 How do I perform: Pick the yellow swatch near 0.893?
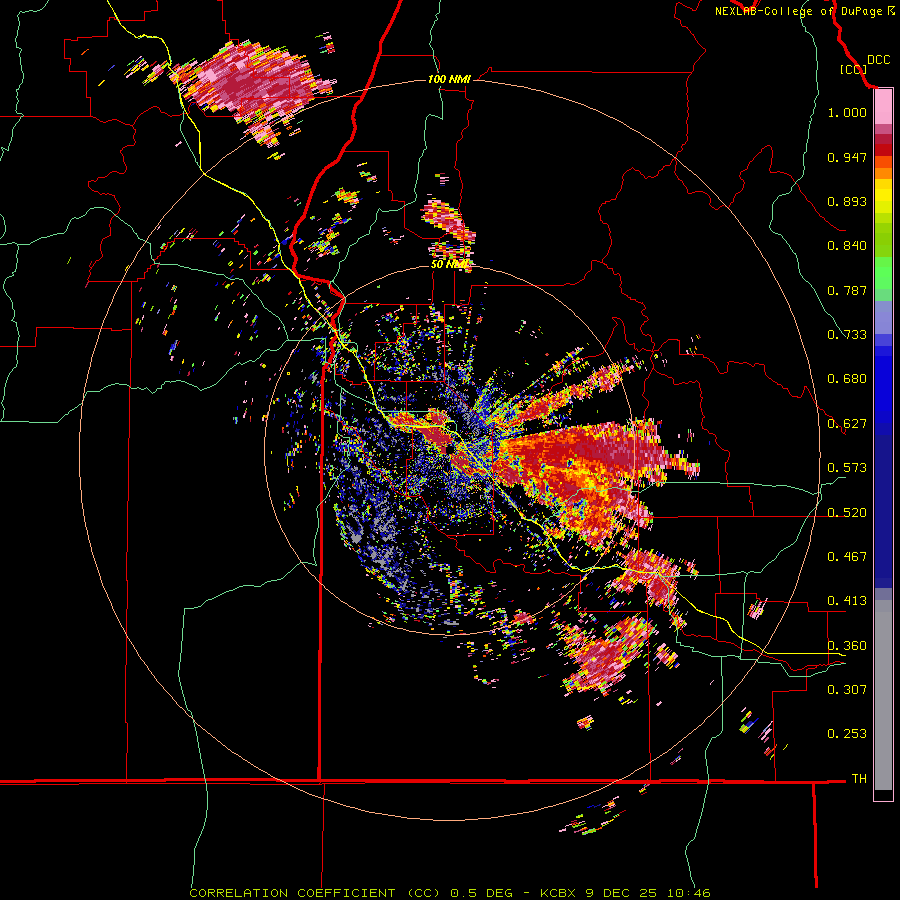(883, 196)
